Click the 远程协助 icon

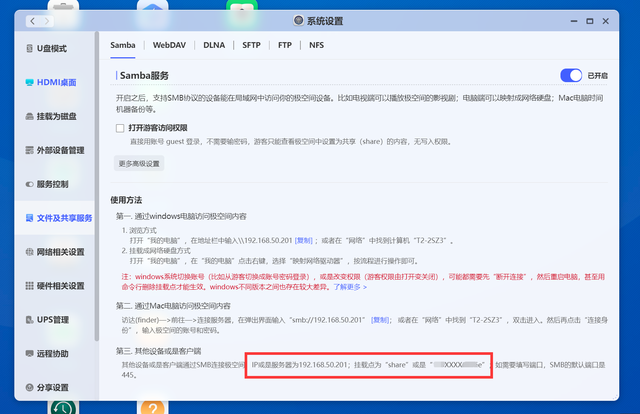(x=29, y=354)
